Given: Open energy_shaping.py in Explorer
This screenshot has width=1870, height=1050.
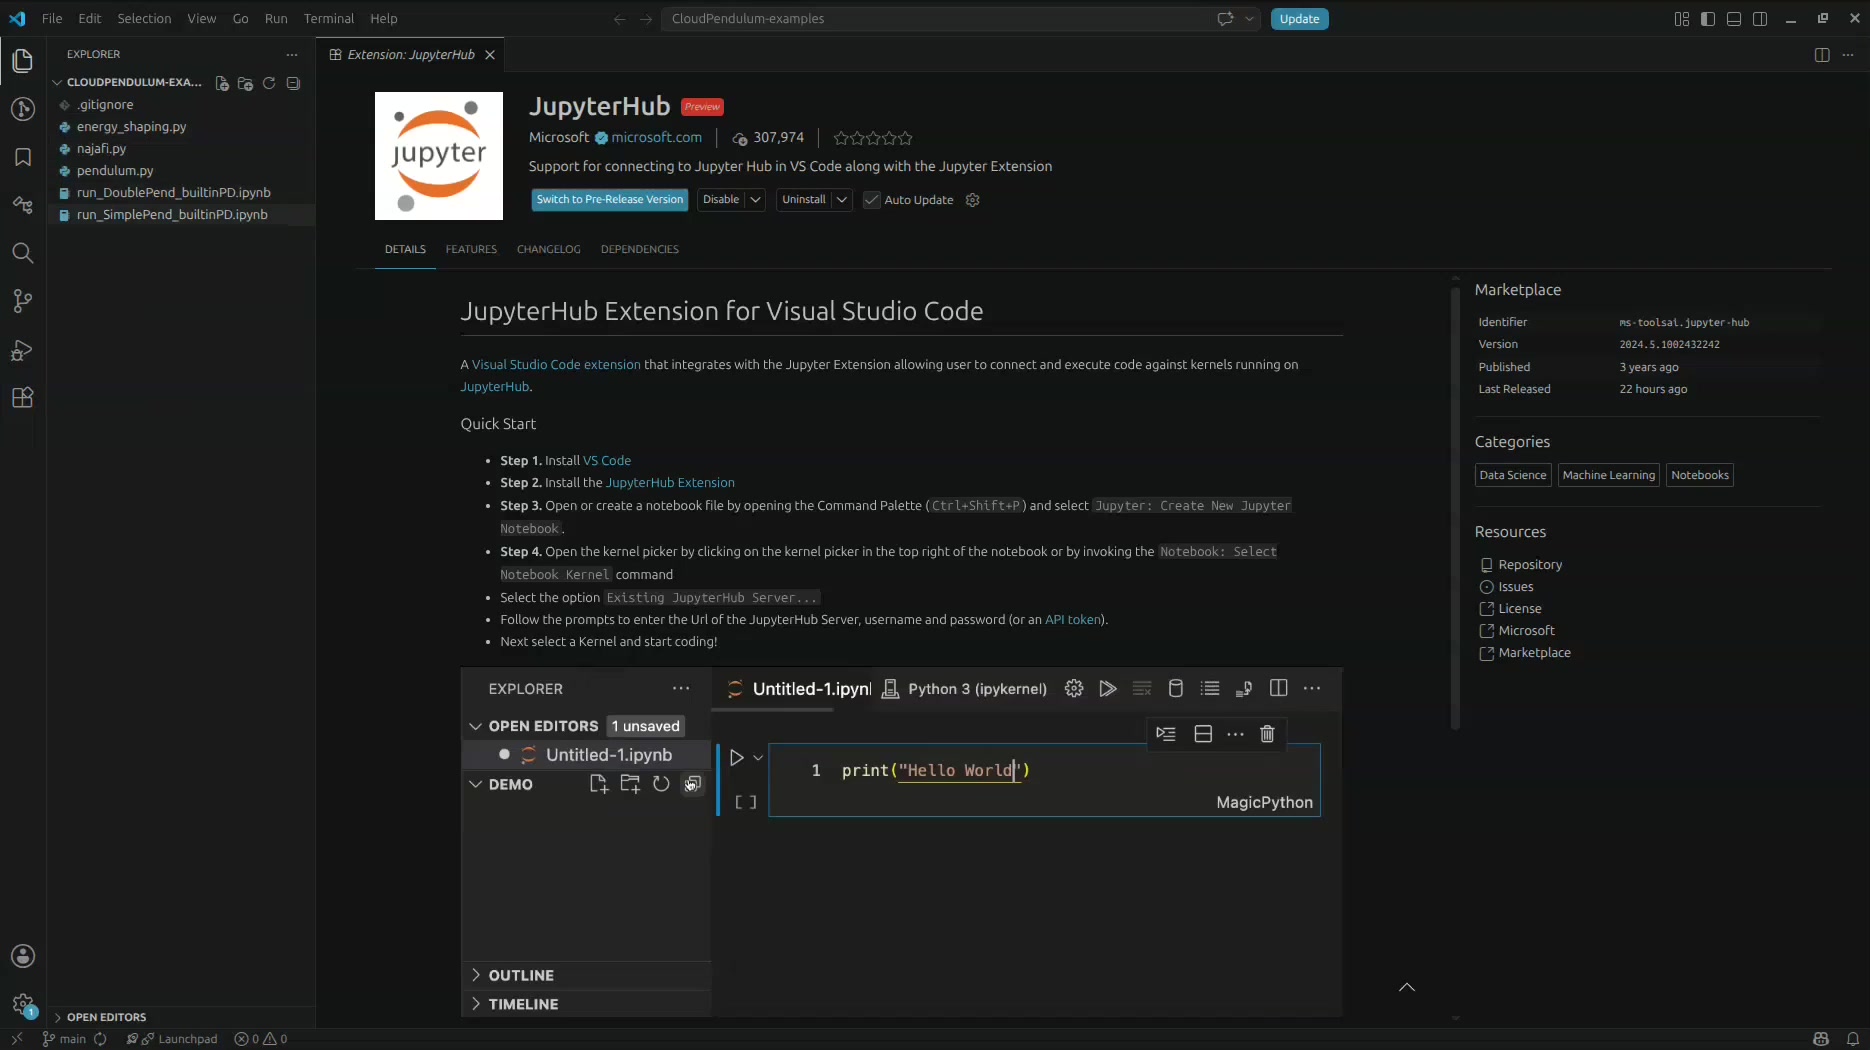Looking at the screenshot, I should coord(131,127).
